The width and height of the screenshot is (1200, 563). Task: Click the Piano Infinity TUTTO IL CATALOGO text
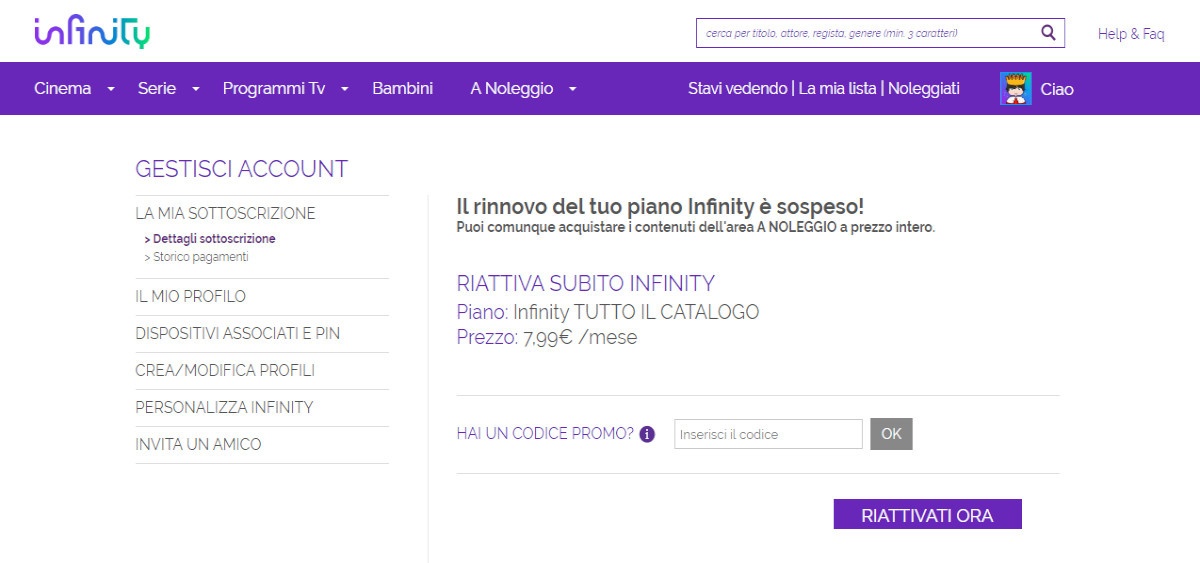point(608,311)
